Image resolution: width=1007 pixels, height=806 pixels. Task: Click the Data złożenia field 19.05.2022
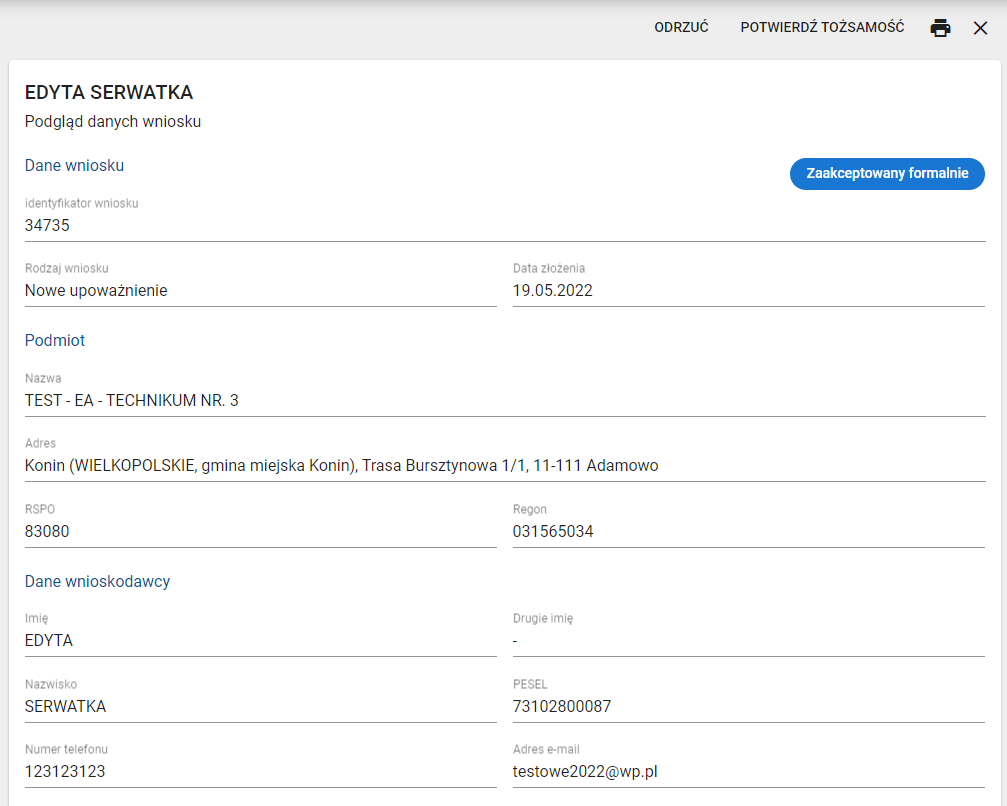pyautogui.click(x=748, y=291)
